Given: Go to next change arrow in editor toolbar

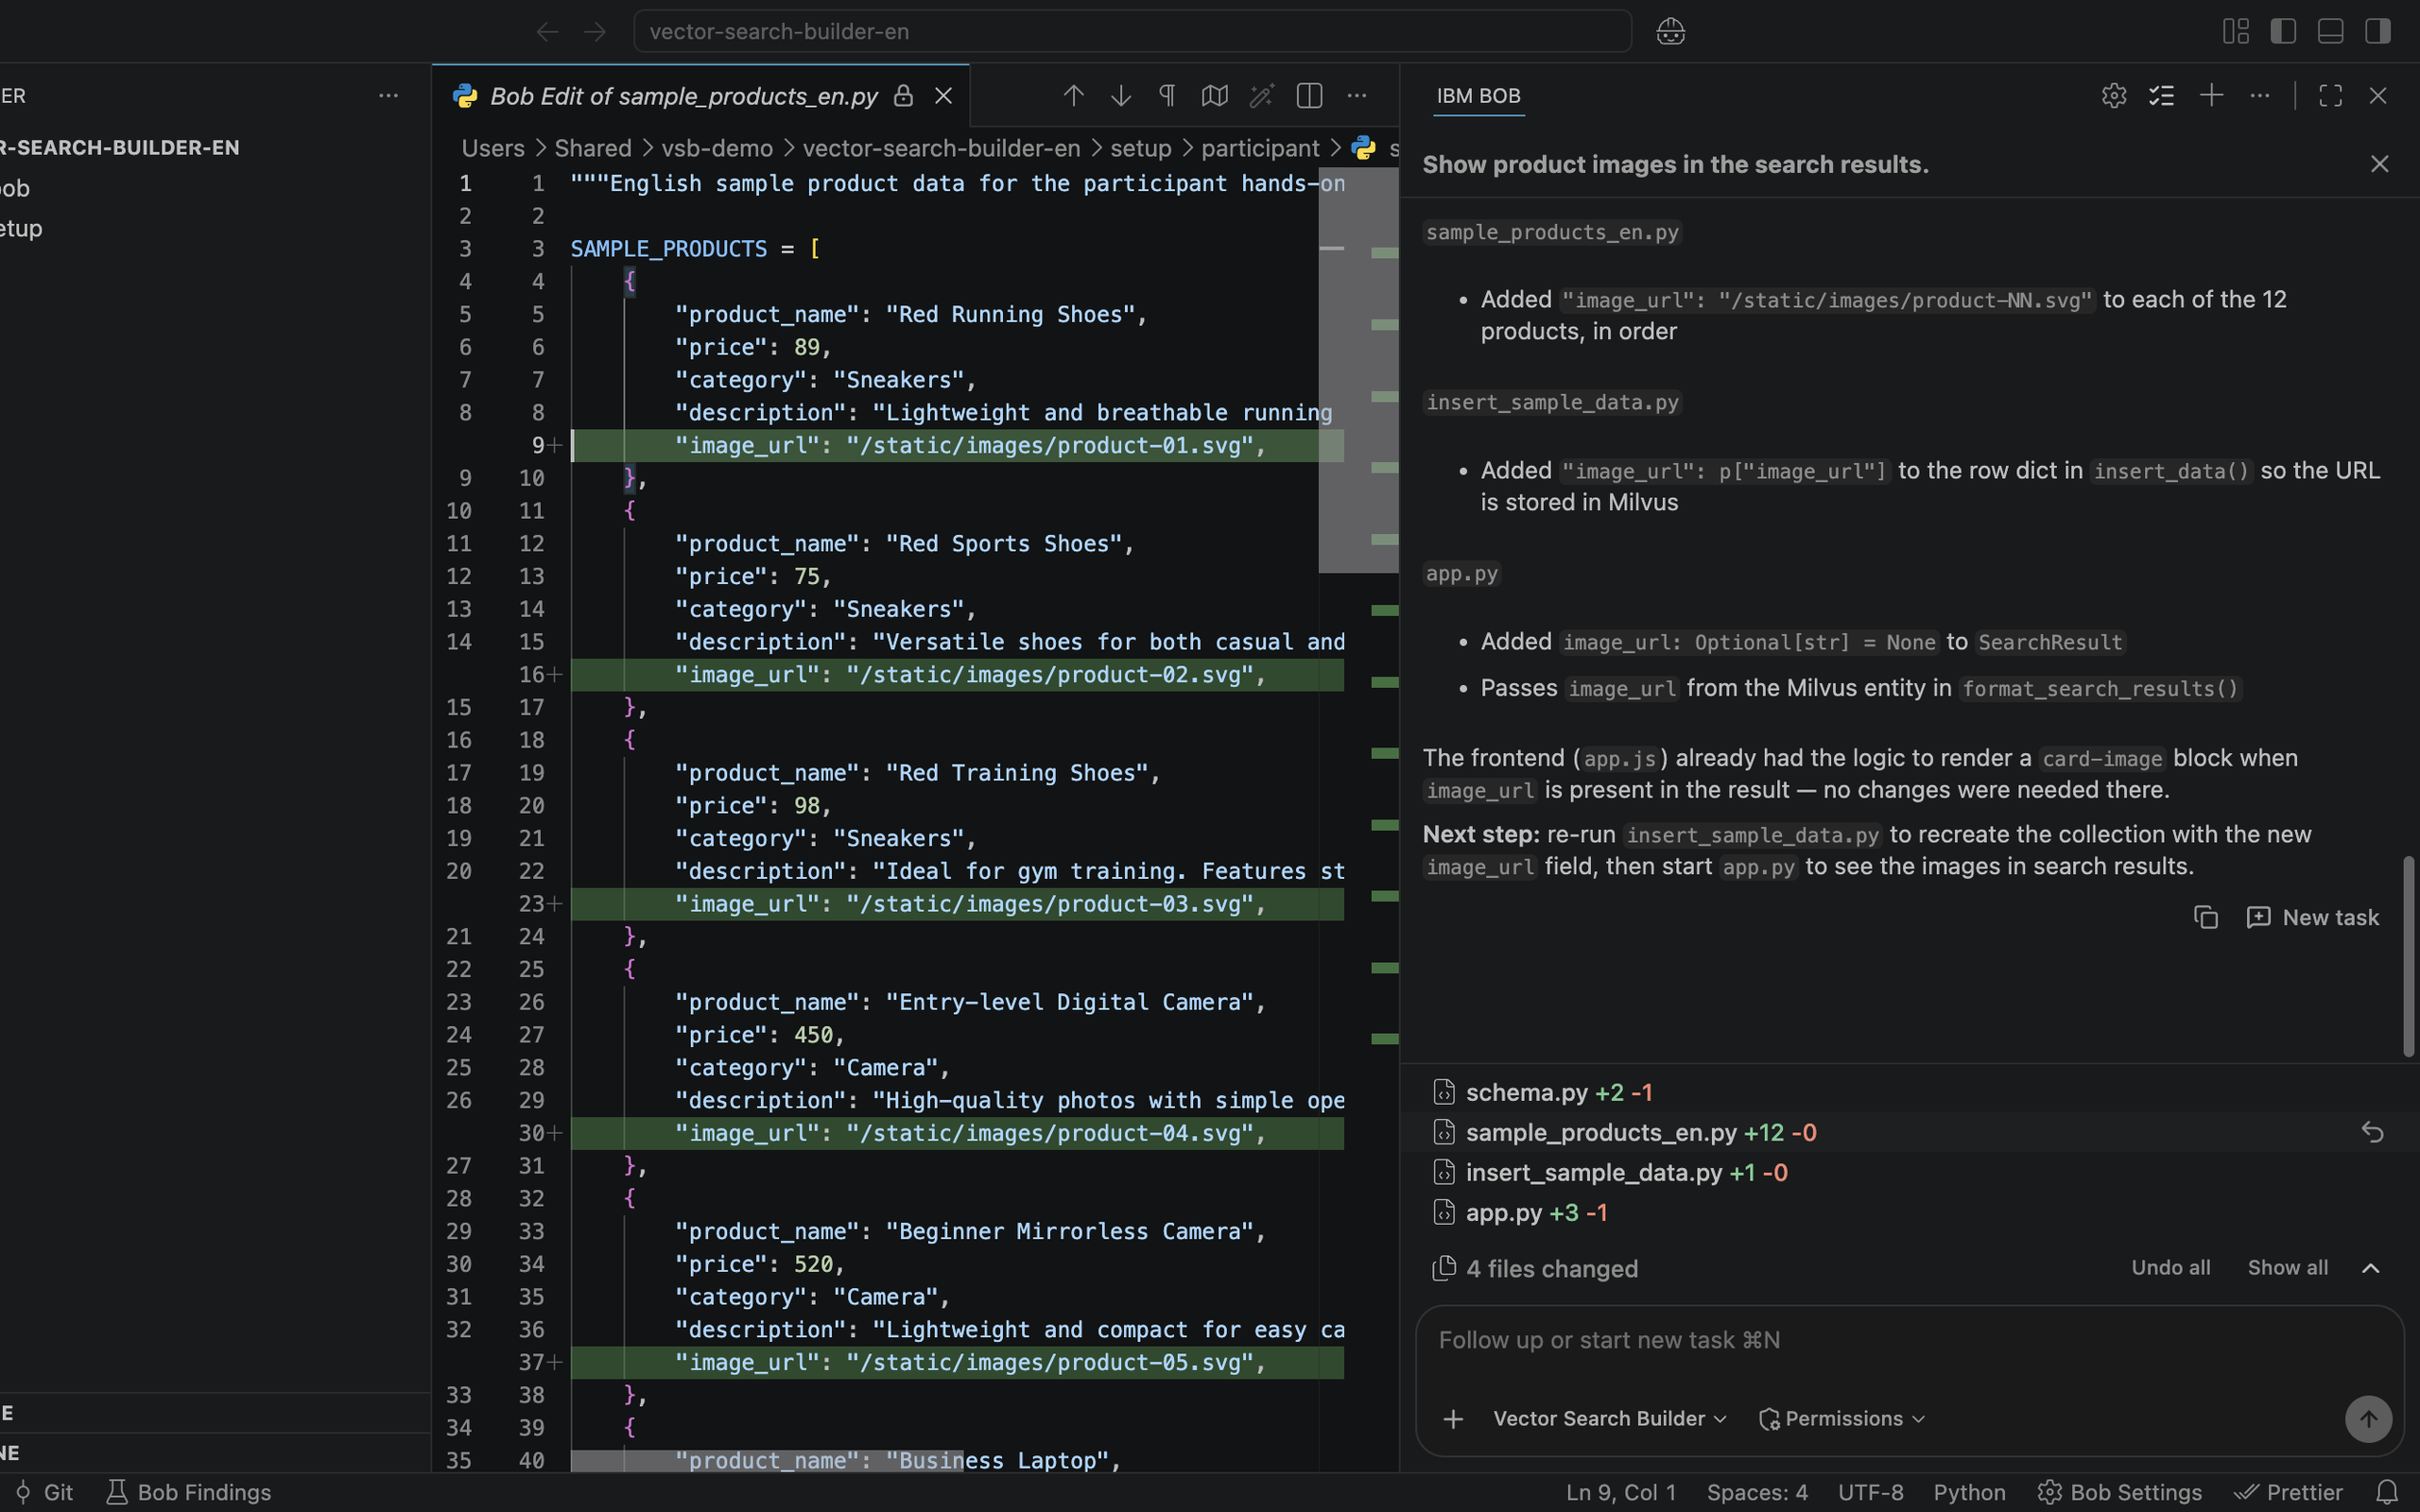Looking at the screenshot, I should coord(1121,96).
